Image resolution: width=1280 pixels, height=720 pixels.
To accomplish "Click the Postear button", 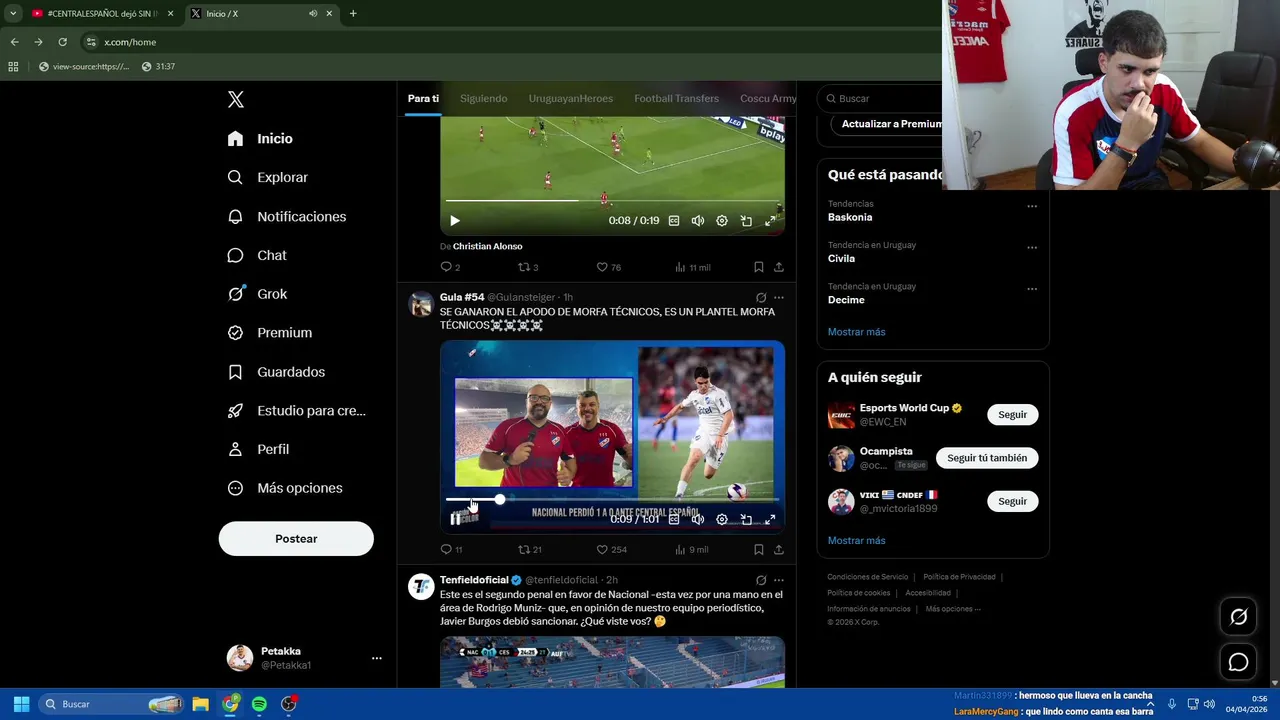I will tap(296, 539).
